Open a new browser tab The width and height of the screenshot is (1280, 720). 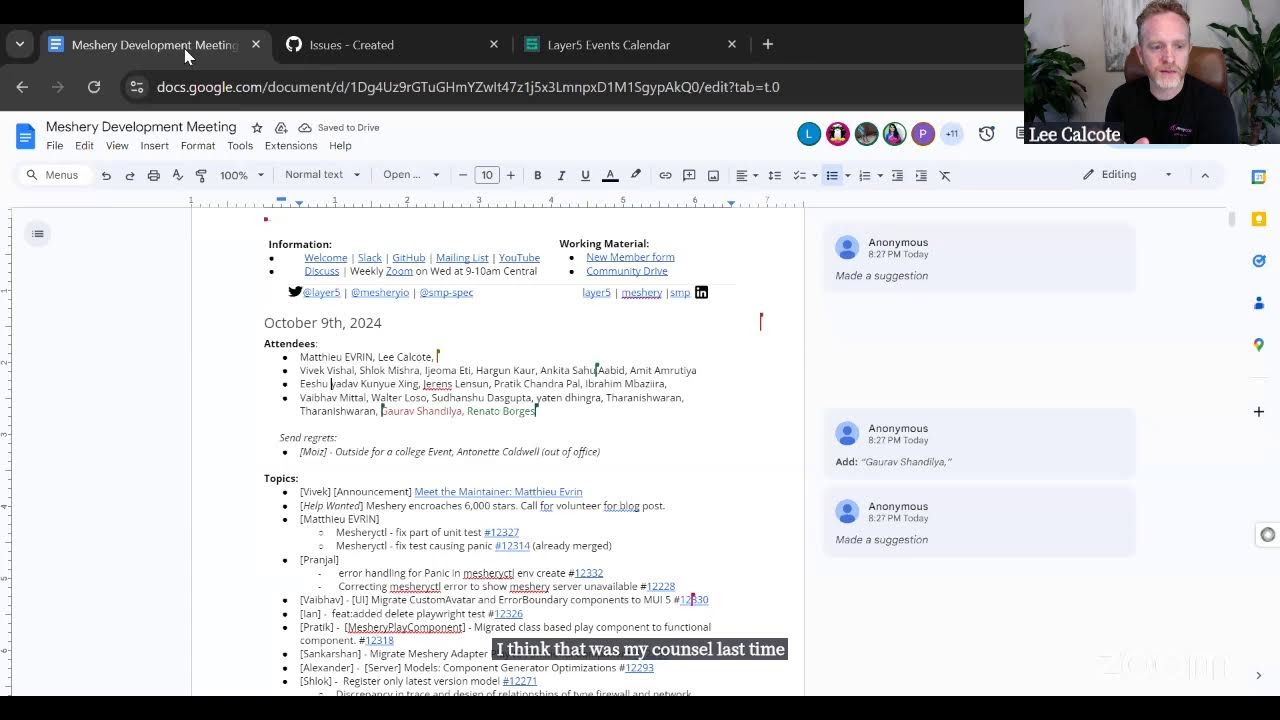tap(768, 44)
